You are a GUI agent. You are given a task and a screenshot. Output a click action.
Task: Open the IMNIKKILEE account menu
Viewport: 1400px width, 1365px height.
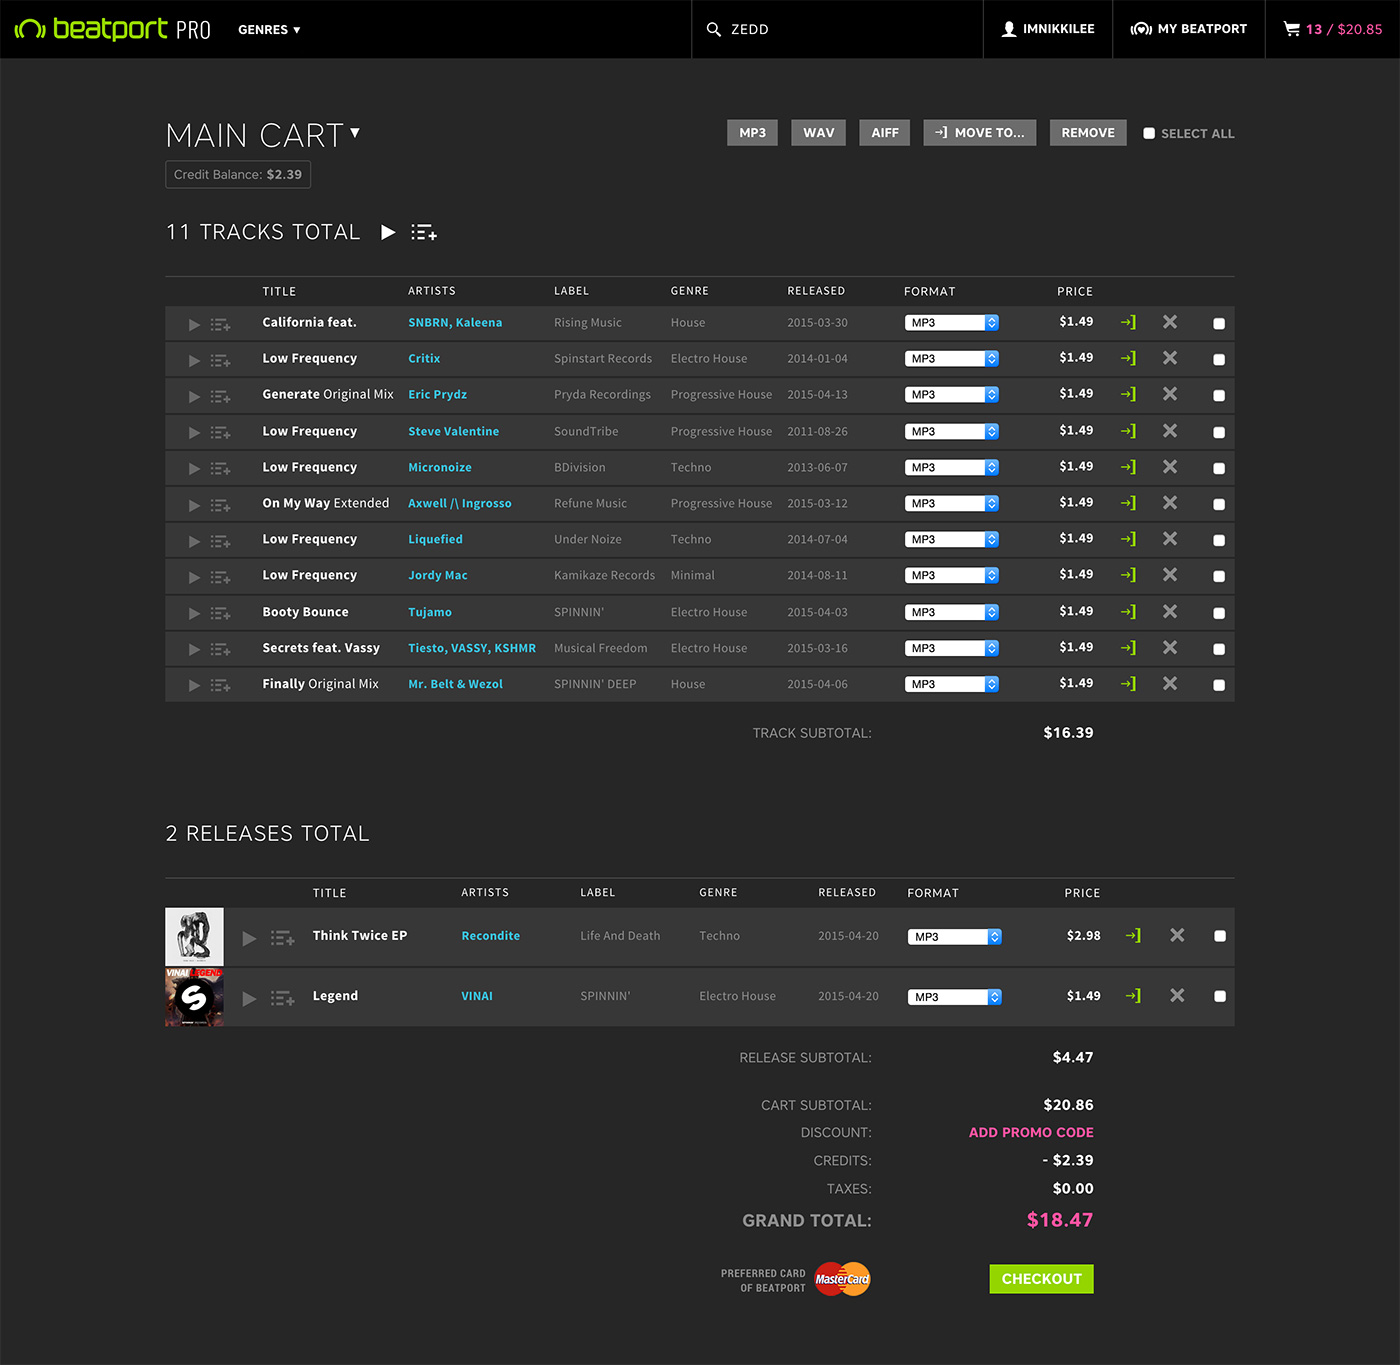coord(1048,29)
